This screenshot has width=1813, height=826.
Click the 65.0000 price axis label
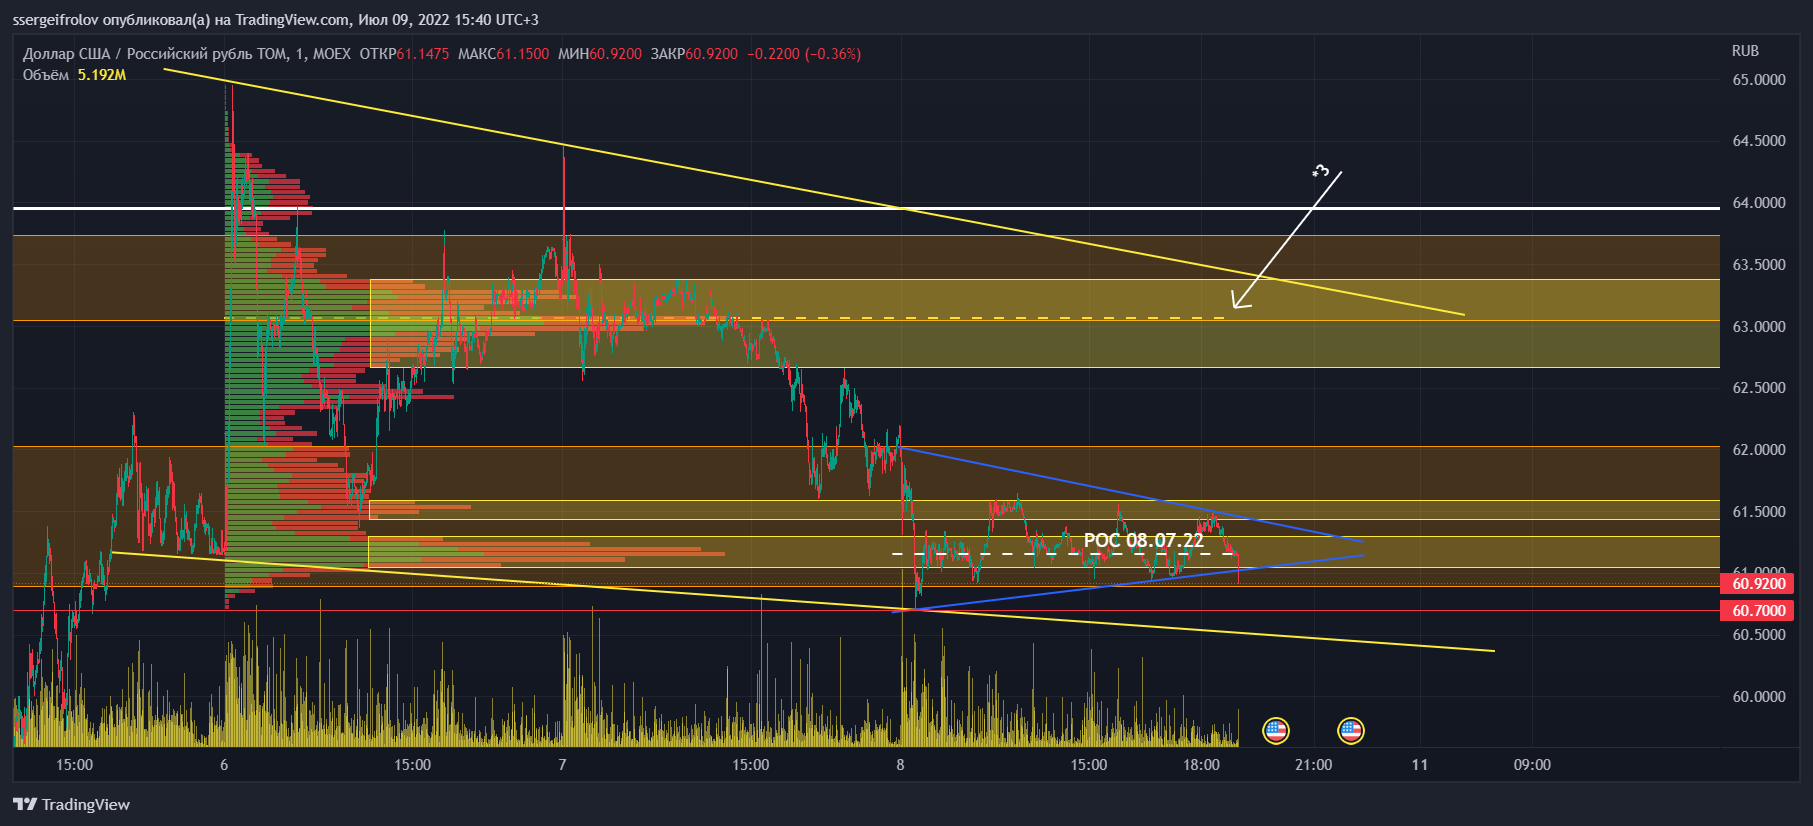[x=1758, y=80]
